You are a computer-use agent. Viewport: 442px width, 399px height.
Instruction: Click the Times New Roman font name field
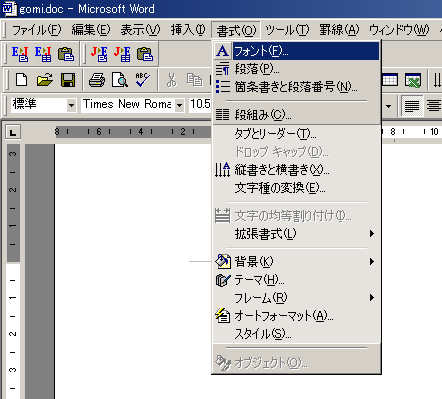[x=128, y=105]
